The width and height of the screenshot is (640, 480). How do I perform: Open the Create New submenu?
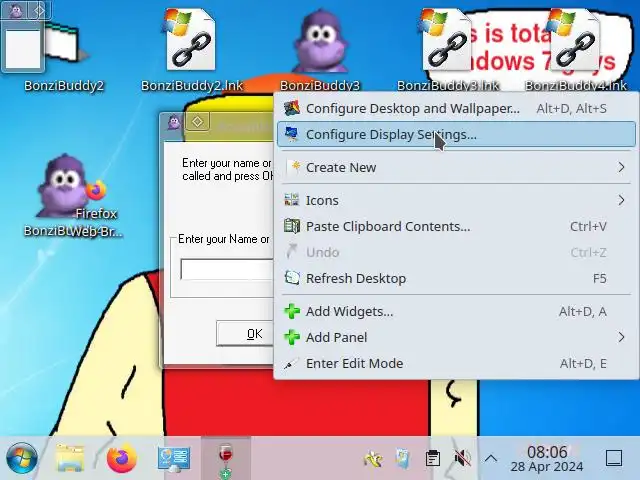tap(456, 167)
